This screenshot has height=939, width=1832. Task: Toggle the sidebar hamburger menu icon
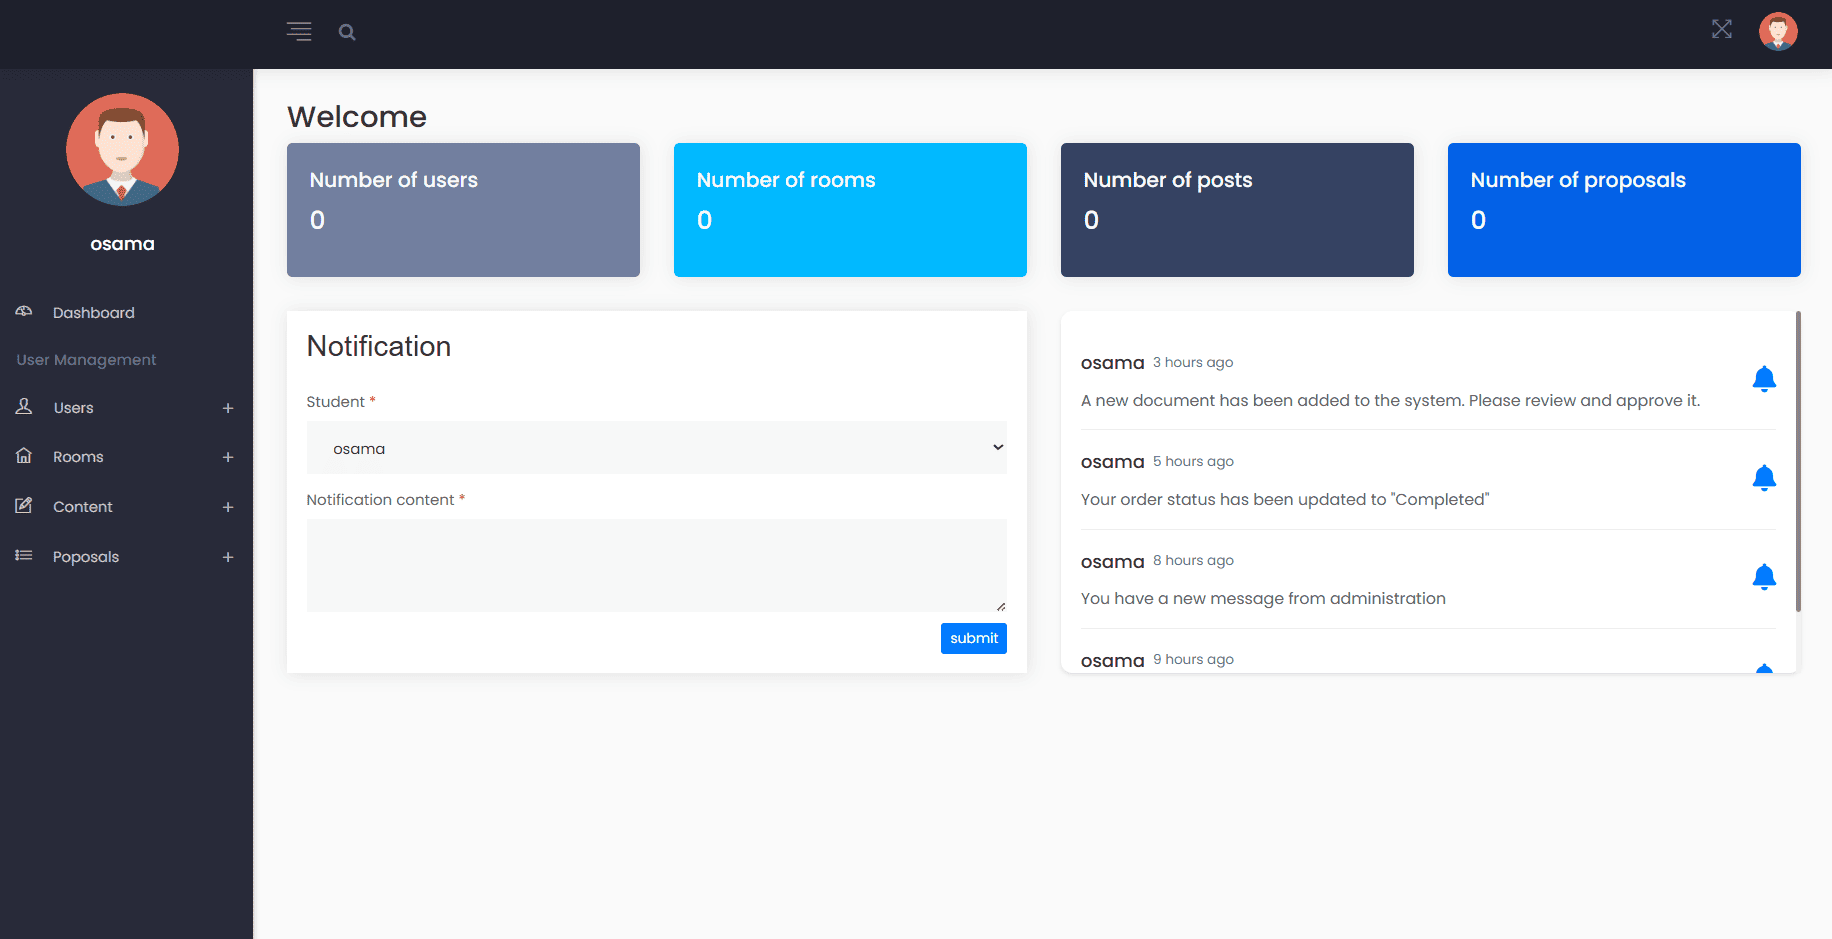(299, 32)
